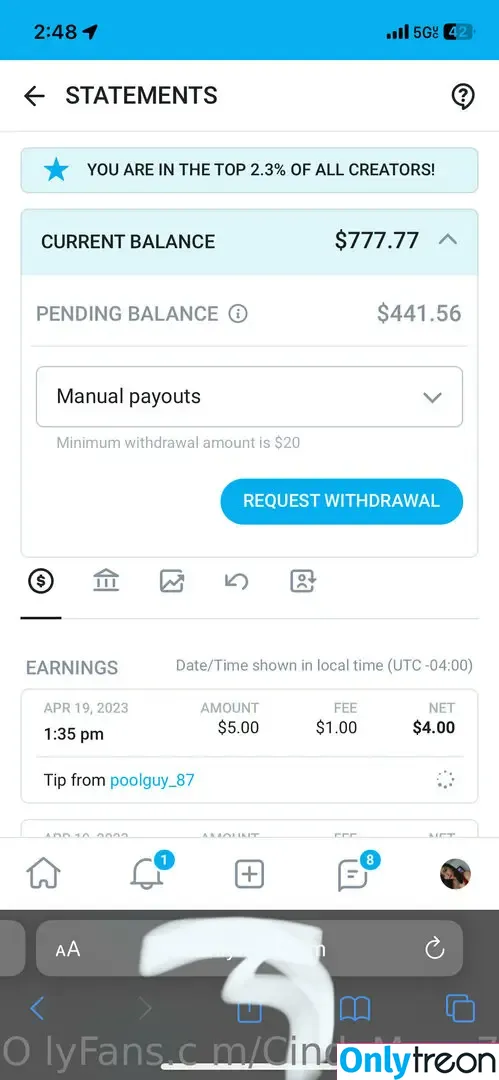This screenshot has height=1080, width=499.
Task: Create new post with plus icon
Action: pyautogui.click(x=250, y=875)
